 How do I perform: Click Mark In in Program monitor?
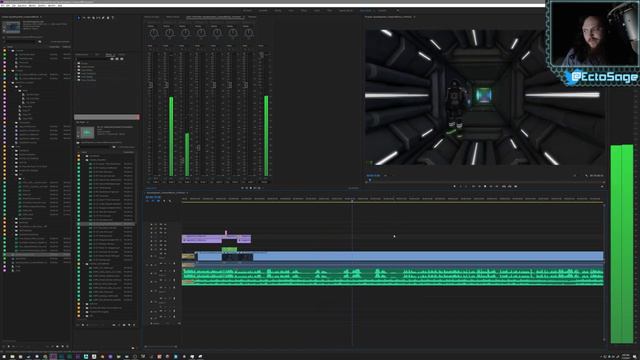(x=460, y=186)
